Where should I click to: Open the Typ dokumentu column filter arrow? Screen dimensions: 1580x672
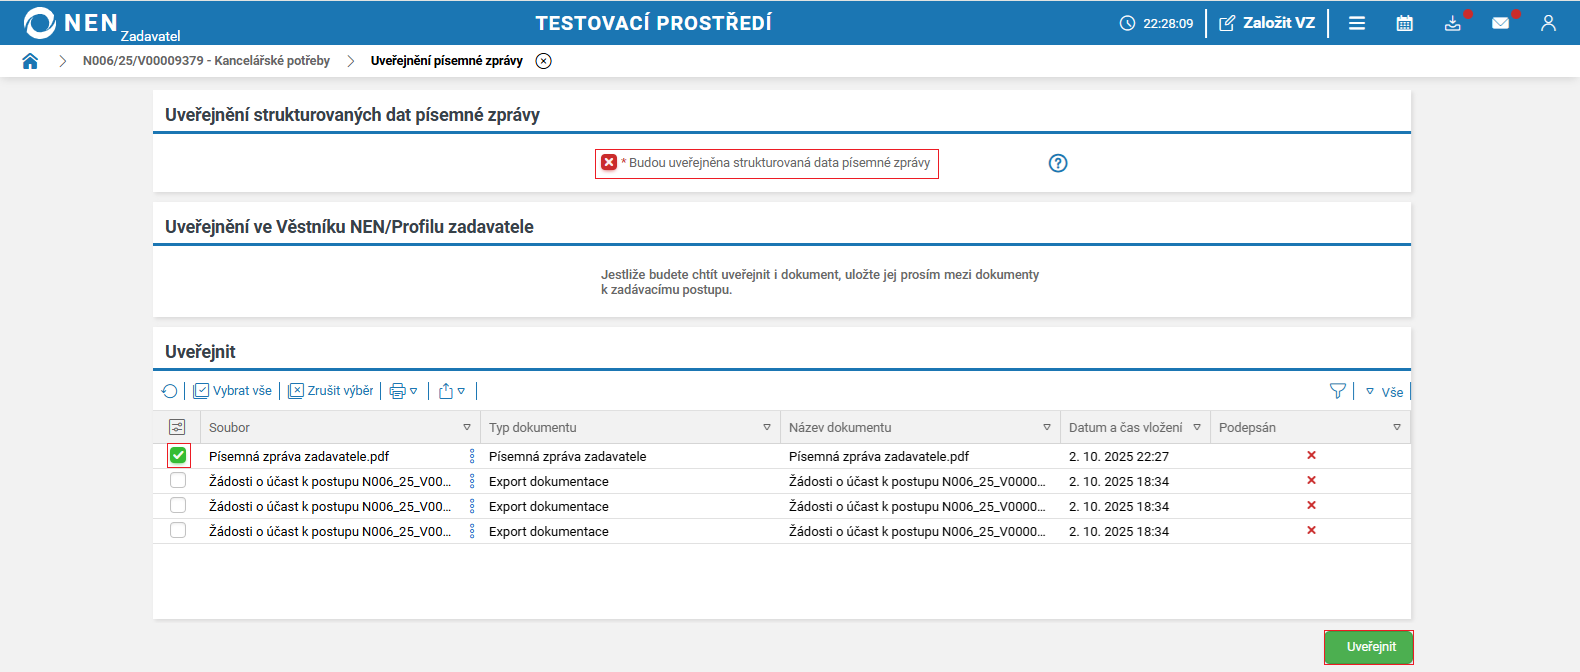click(767, 427)
